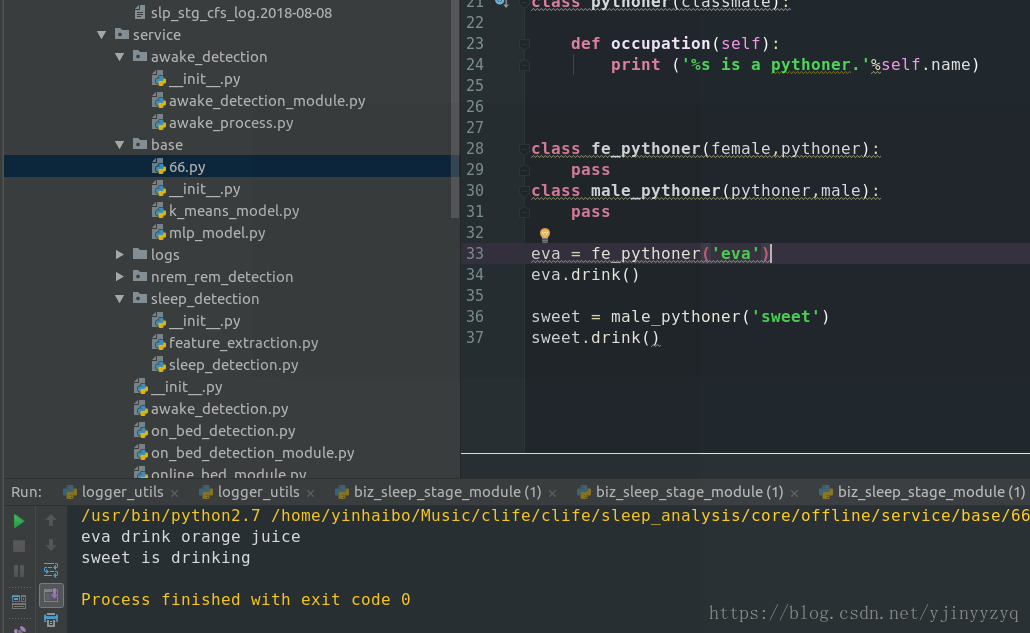Image resolution: width=1030 pixels, height=633 pixels.
Task: Click the Up stack trace arrow
Action: pyautogui.click(x=51, y=520)
